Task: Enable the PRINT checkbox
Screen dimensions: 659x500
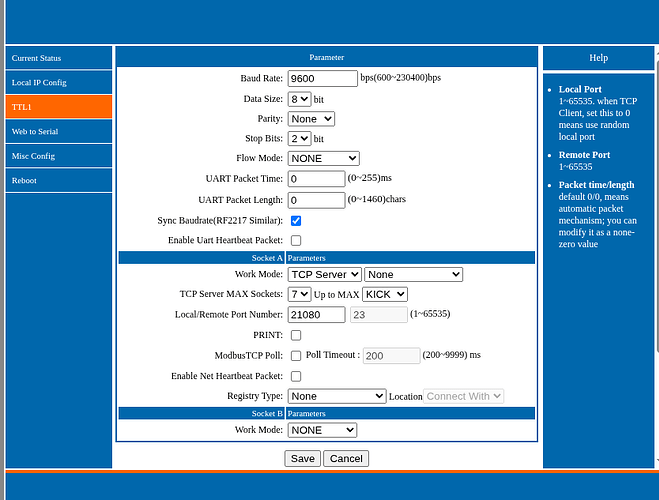Action: 296,335
